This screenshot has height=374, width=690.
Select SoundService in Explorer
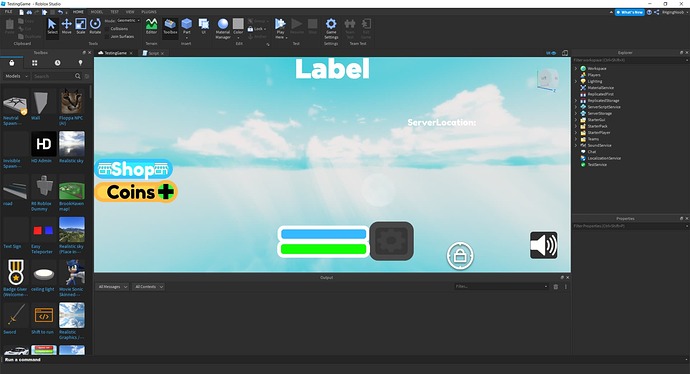pos(599,145)
